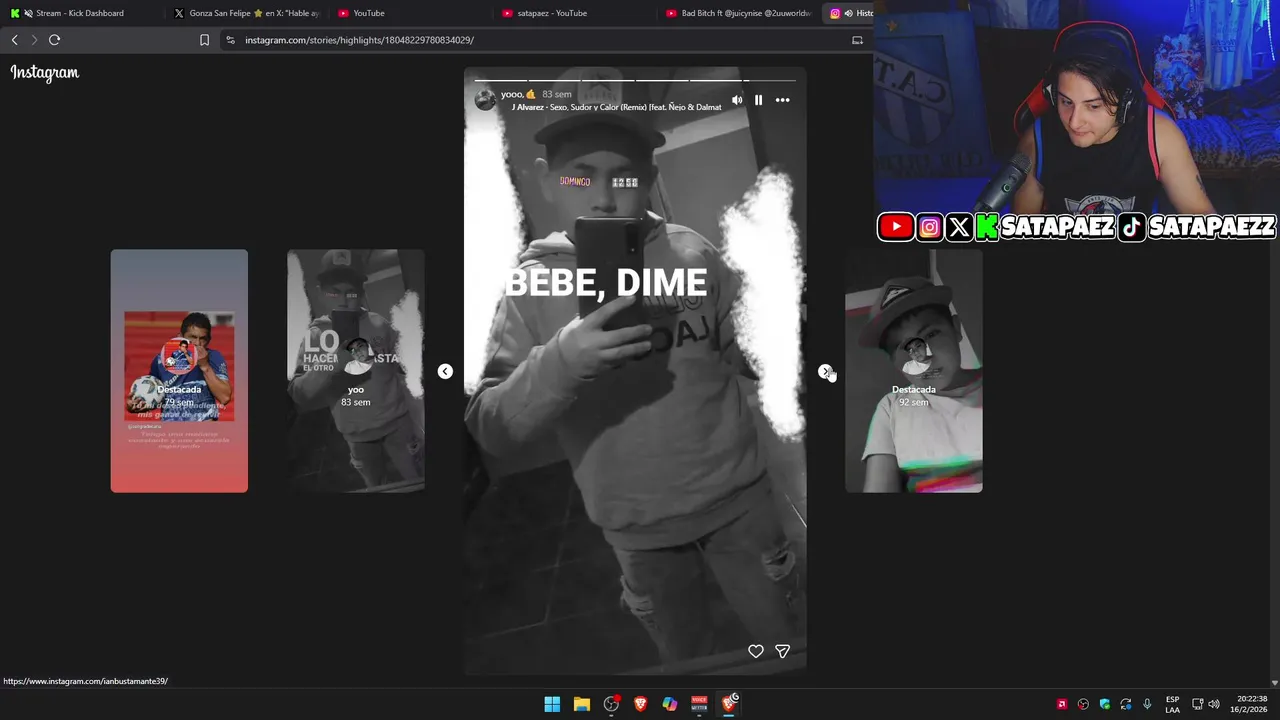Advance to the next story with the right arrow
The width and height of the screenshot is (1280, 720).
click(x=825, y=371)
